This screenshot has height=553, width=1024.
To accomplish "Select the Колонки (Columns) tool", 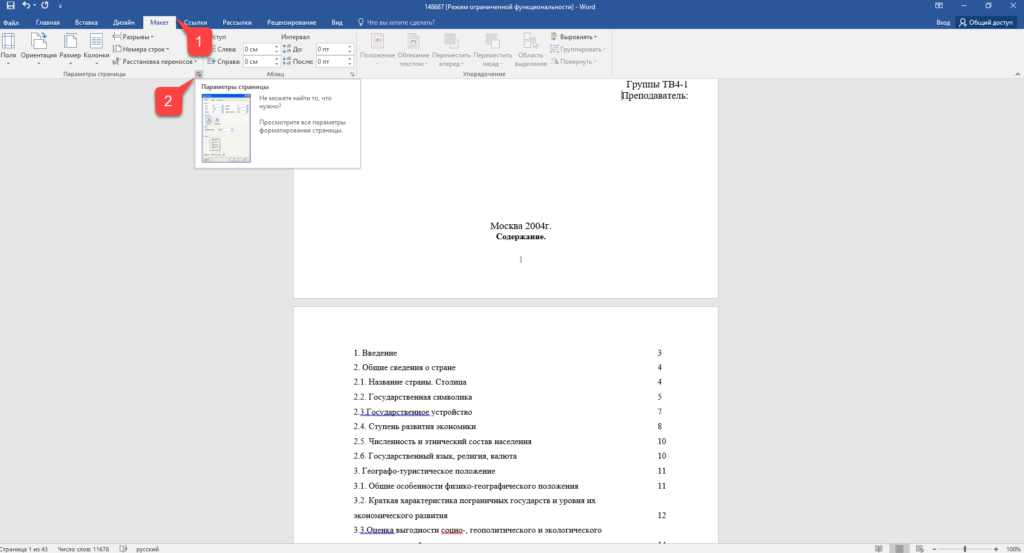I will [97, 47].
